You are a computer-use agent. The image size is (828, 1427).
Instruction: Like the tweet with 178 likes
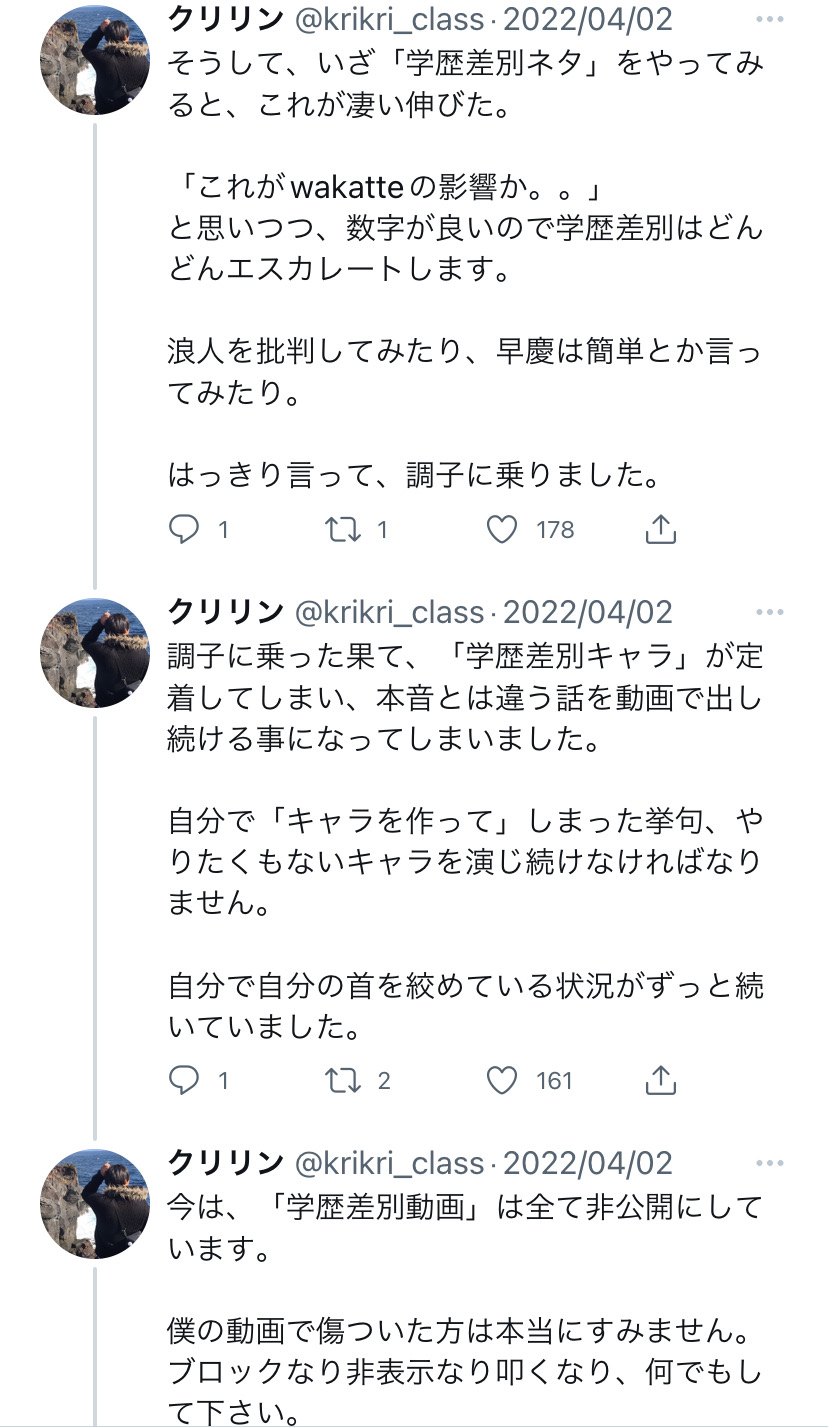tap(502, 529)
